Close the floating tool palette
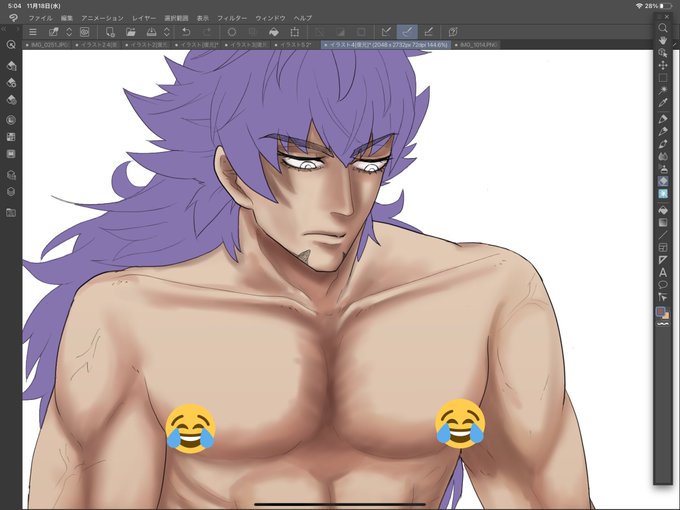 666,16
